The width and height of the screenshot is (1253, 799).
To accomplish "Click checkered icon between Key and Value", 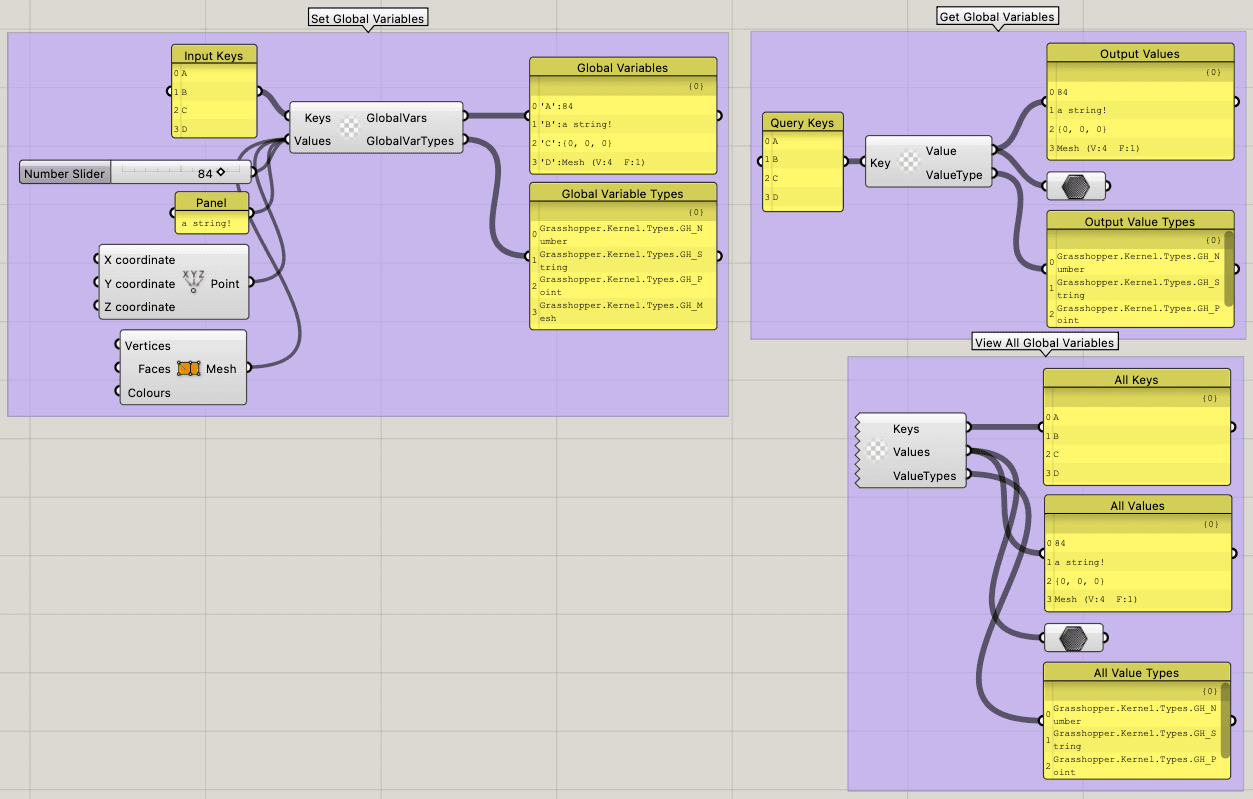I will click(x=908, y=162).
